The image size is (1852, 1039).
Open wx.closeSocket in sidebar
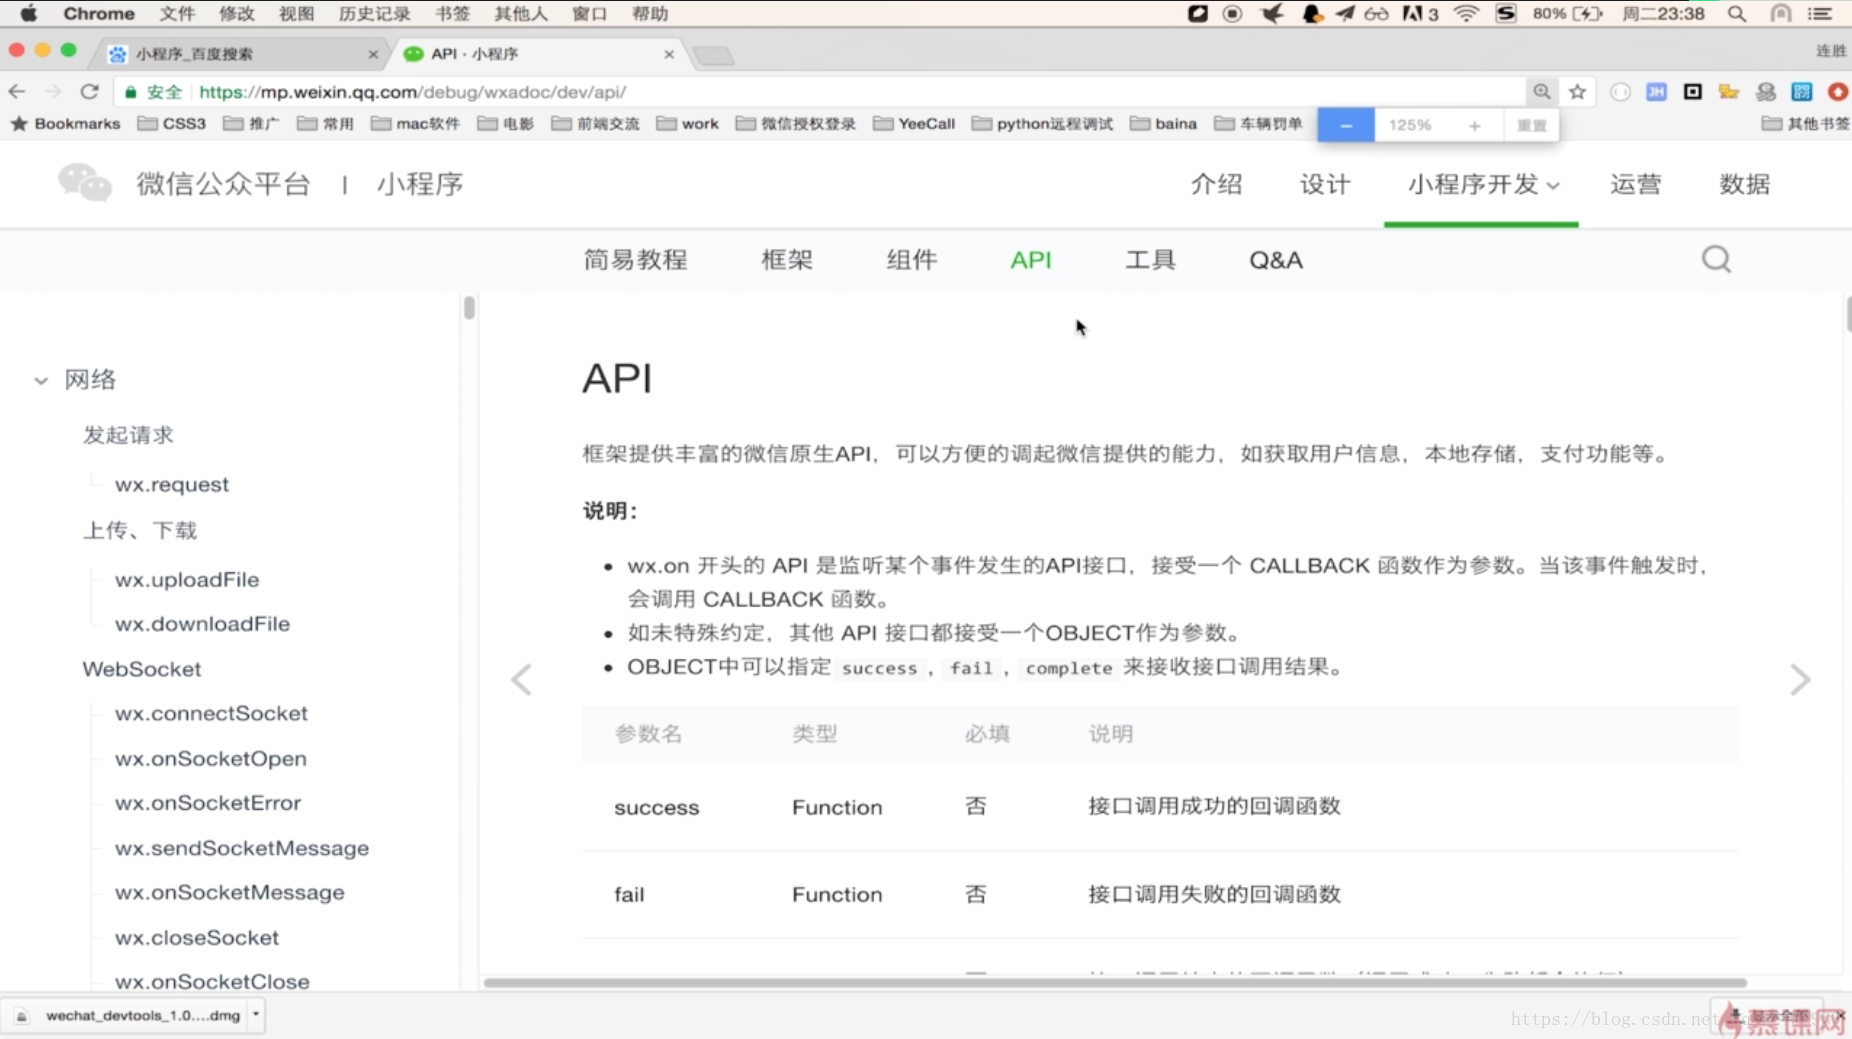tap(197, 938)
